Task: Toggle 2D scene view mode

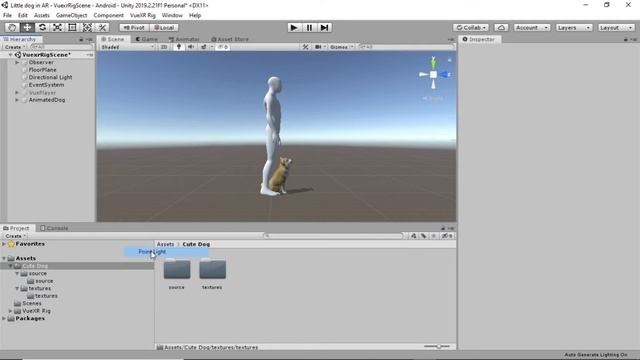Action: tap(164, 47)
